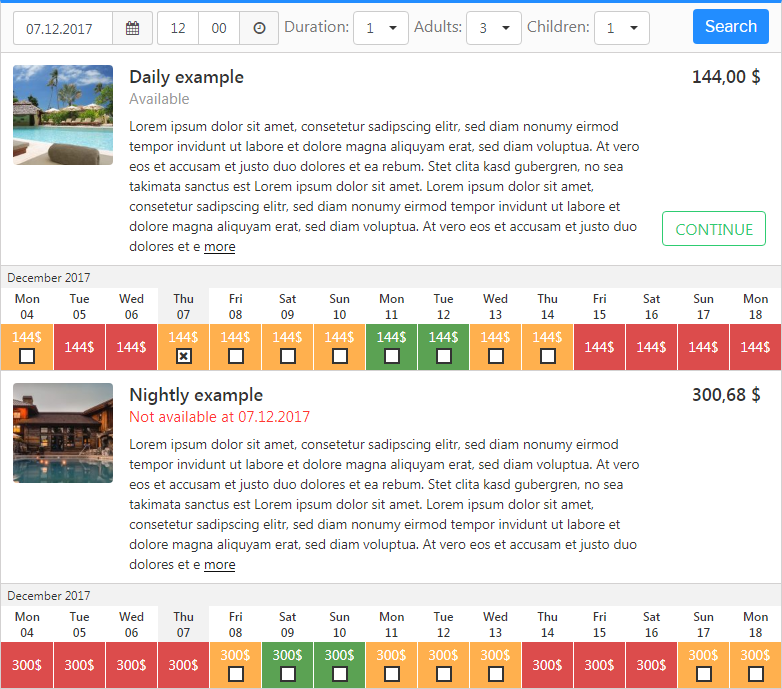This screenshot has height=689, width=782.
Task: Open the calendar date picker icon
Action: [132, 28]
